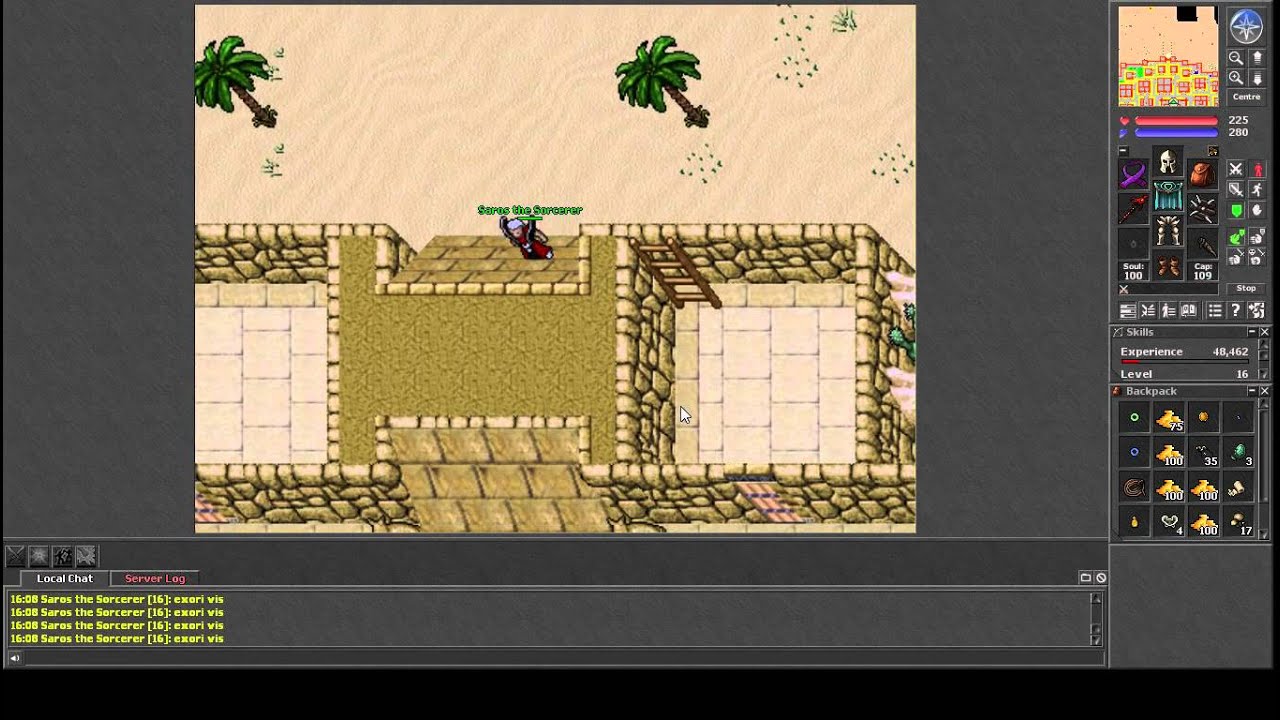Select the mushroom stack of 17

(x=1239, y=523)
